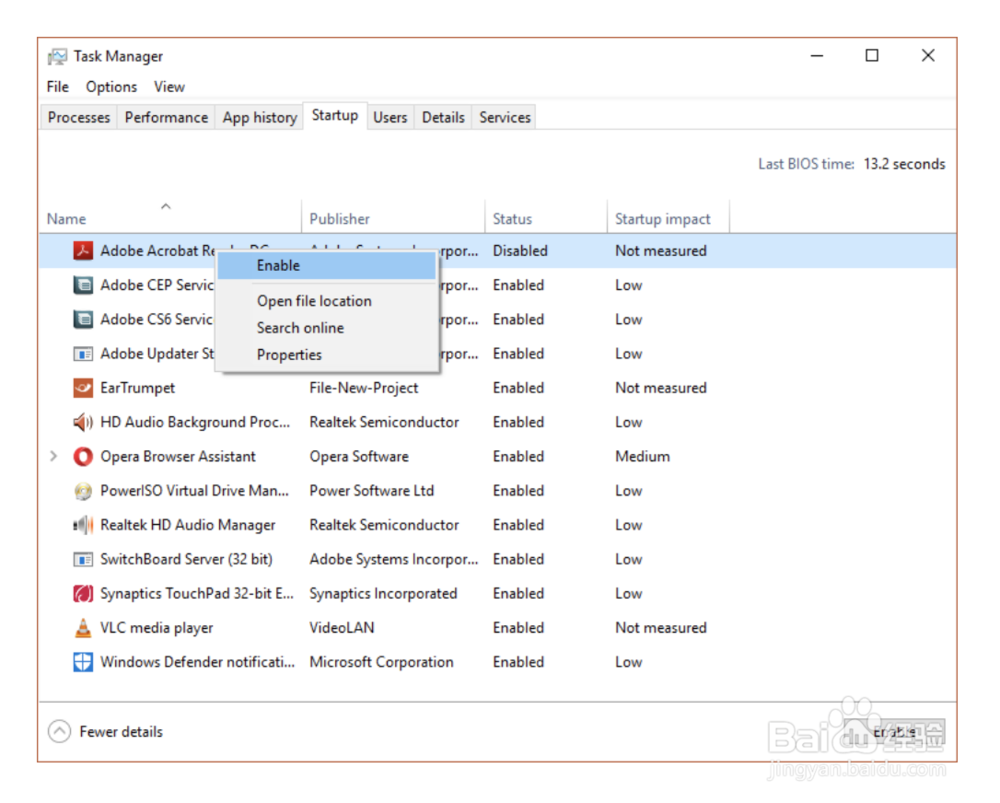The image size is (1000, 803).
Task: Expand the Opera Browser Assistant row
Action: tap(54, 457)
